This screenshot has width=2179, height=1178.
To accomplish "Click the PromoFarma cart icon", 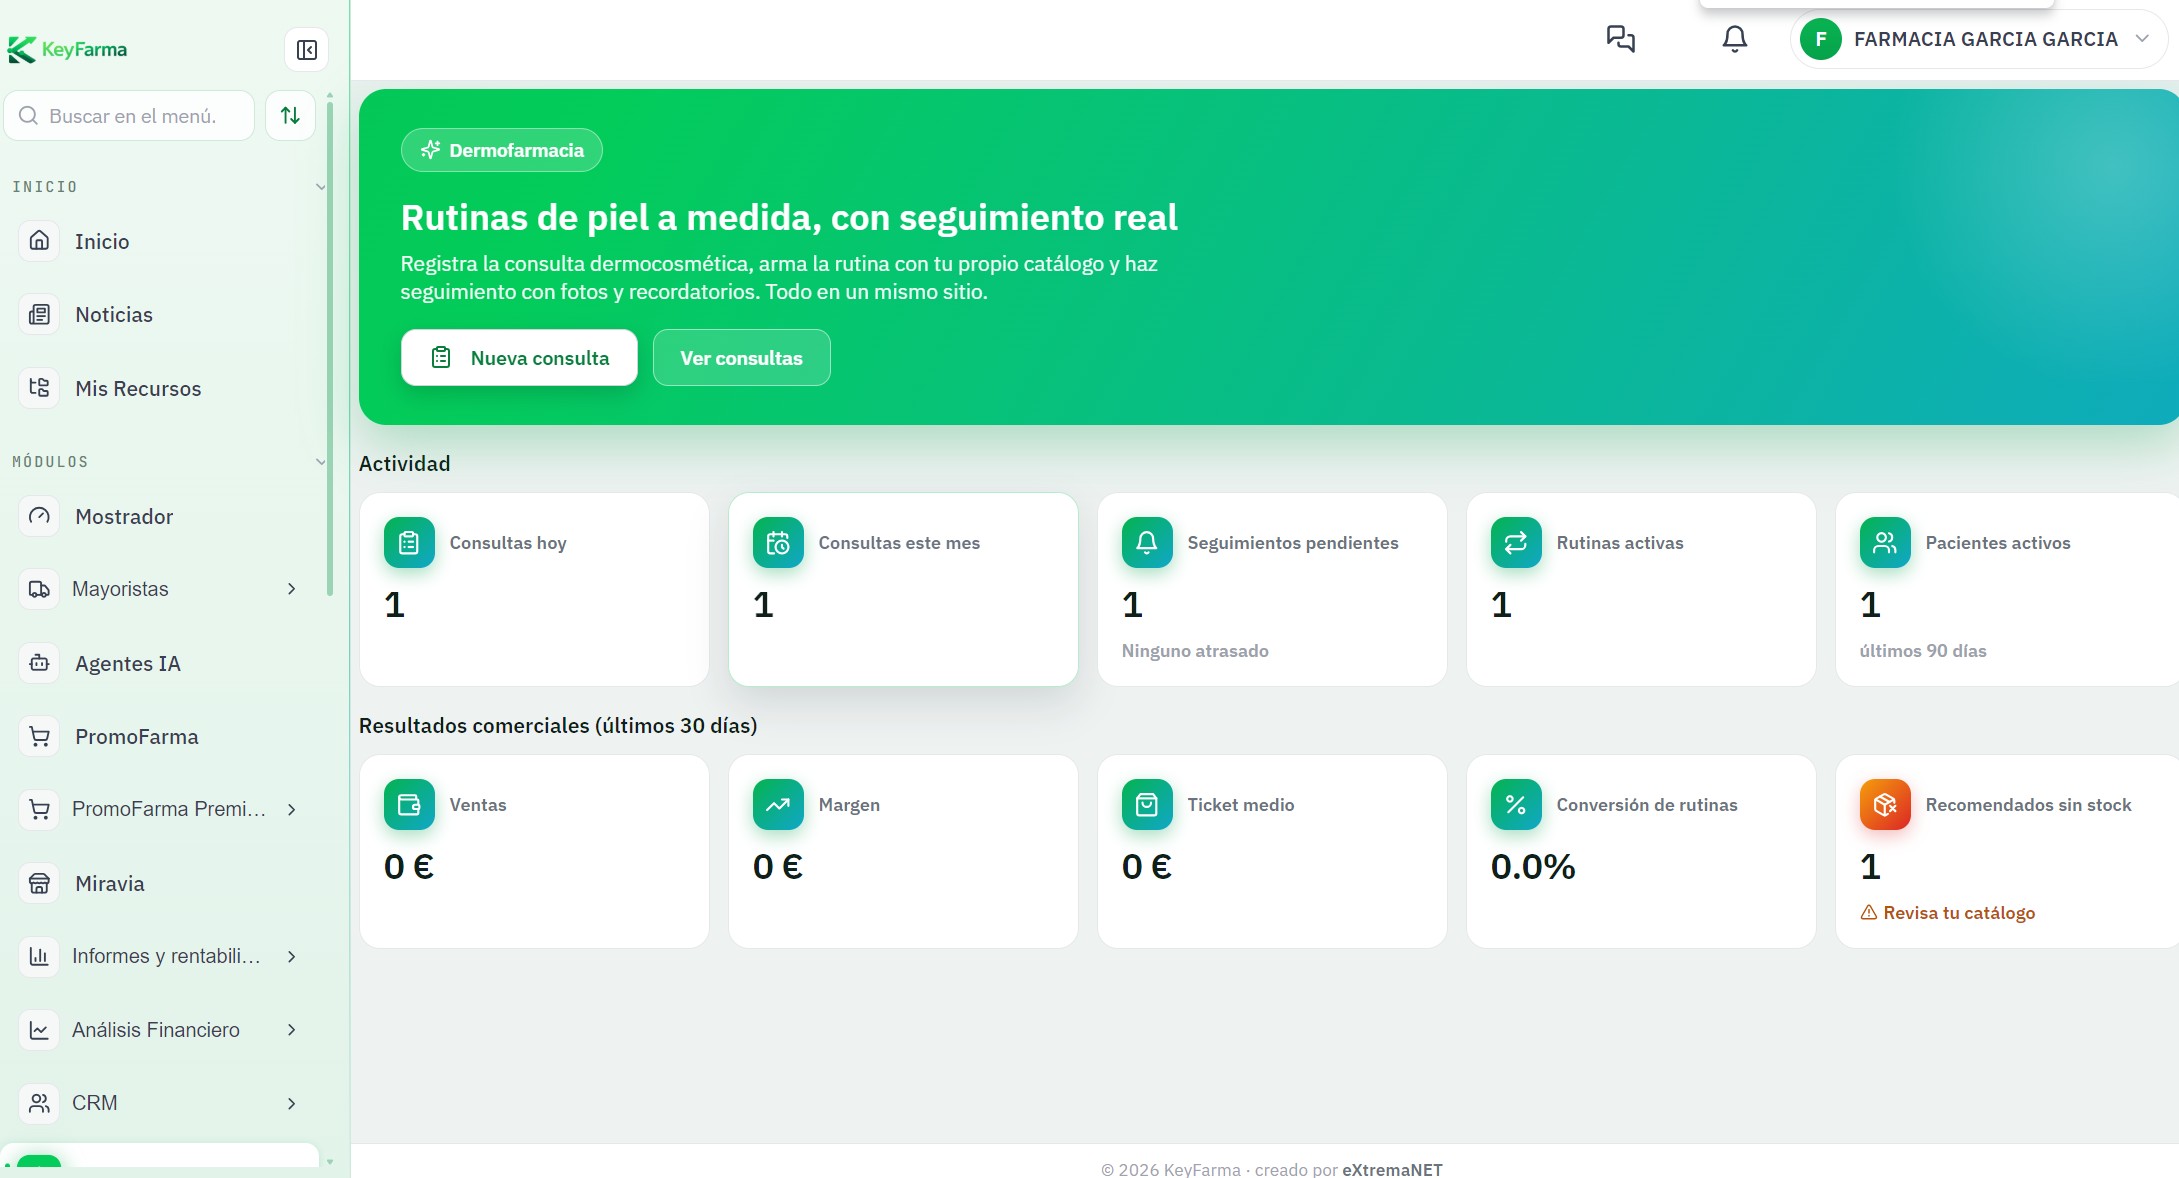I will [x=39, y=736].
